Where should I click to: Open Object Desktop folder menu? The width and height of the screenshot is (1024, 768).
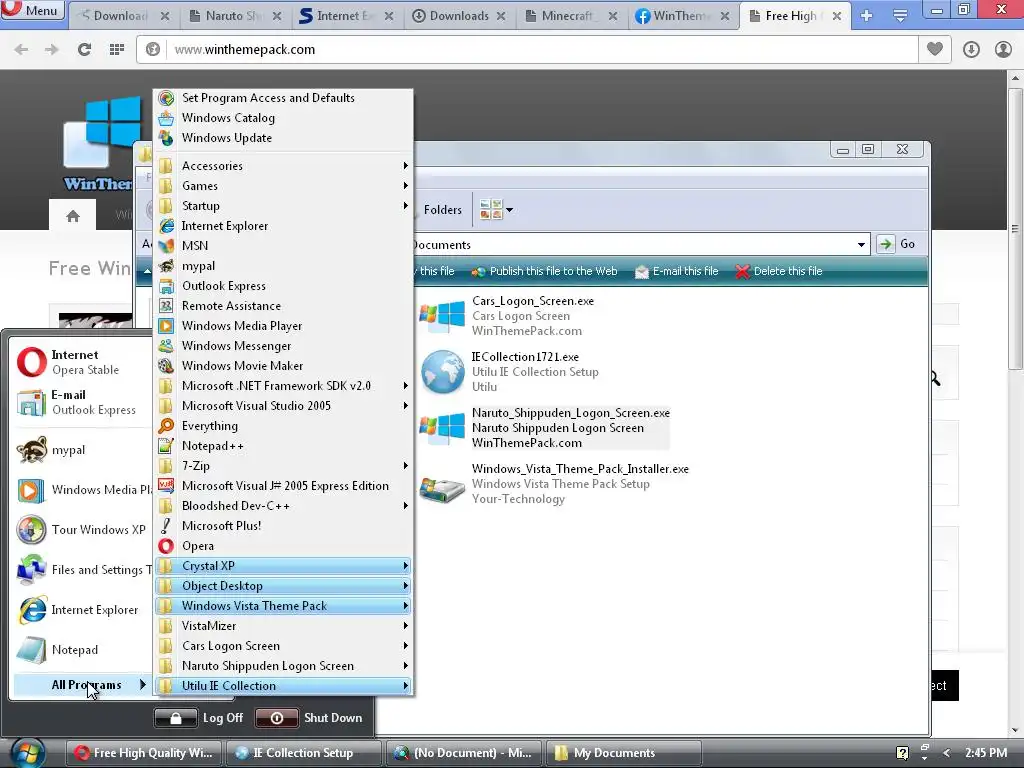(x=283, y=586)
